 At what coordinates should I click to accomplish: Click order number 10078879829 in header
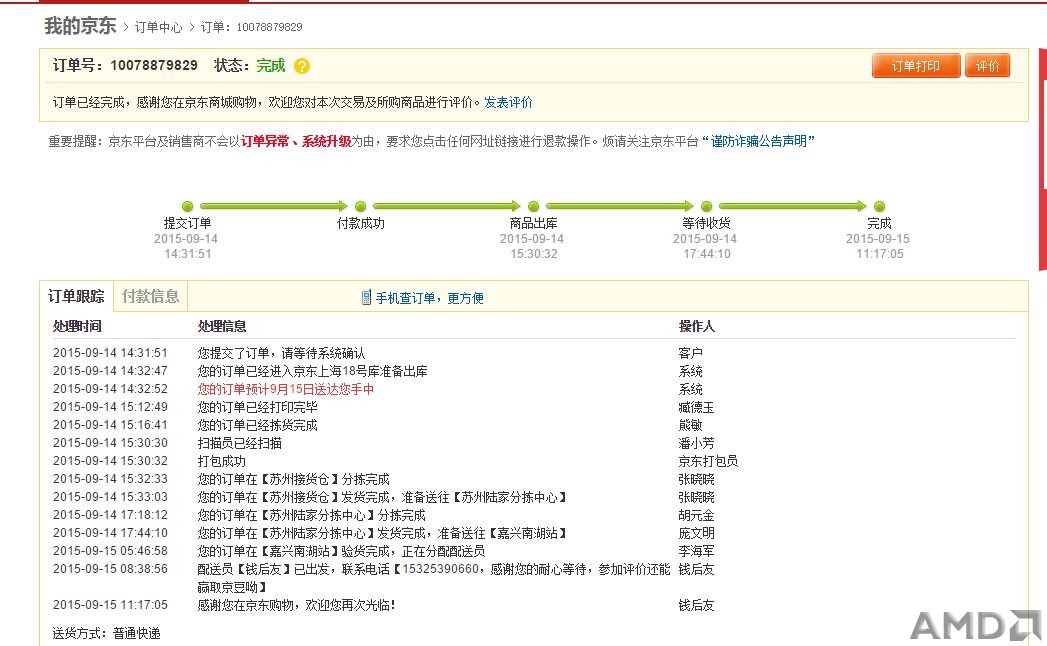click(154, 65)
